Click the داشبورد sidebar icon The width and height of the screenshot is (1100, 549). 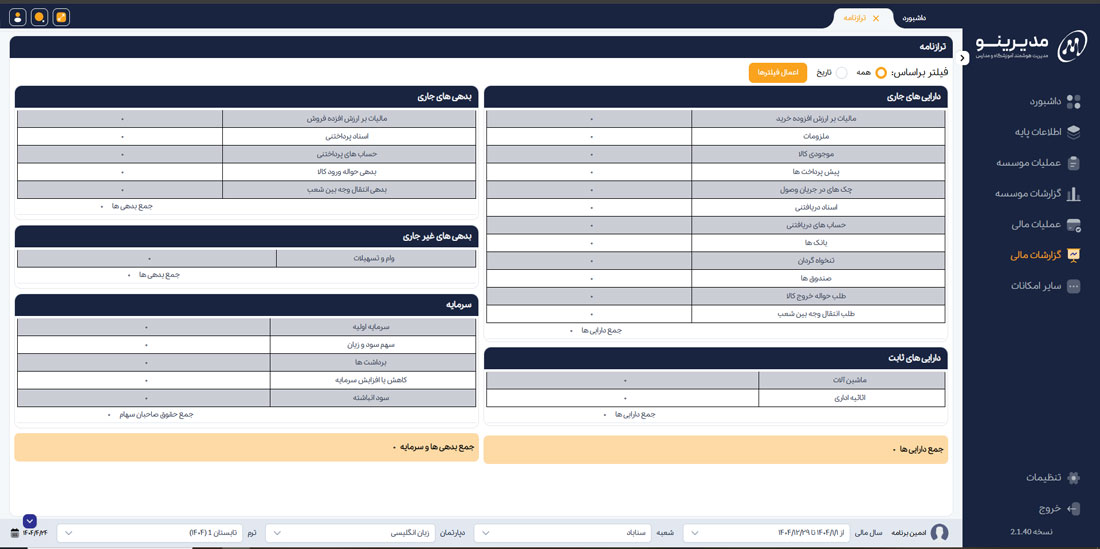point(1073,101)
